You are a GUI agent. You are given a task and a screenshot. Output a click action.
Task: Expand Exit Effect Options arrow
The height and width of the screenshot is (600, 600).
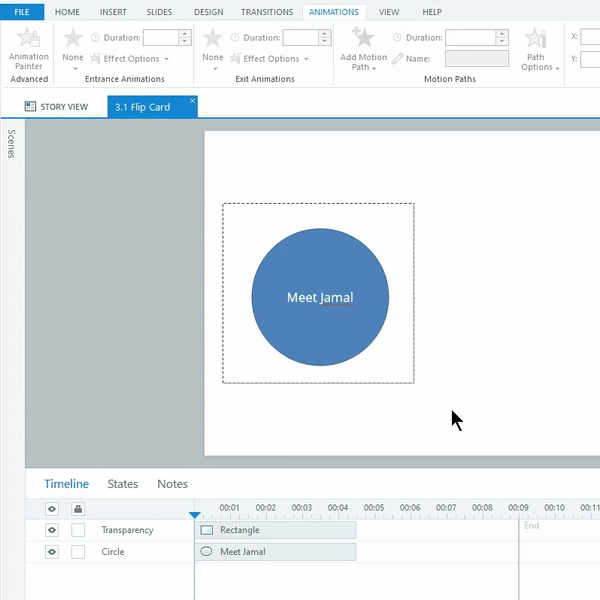coord(306,59)
